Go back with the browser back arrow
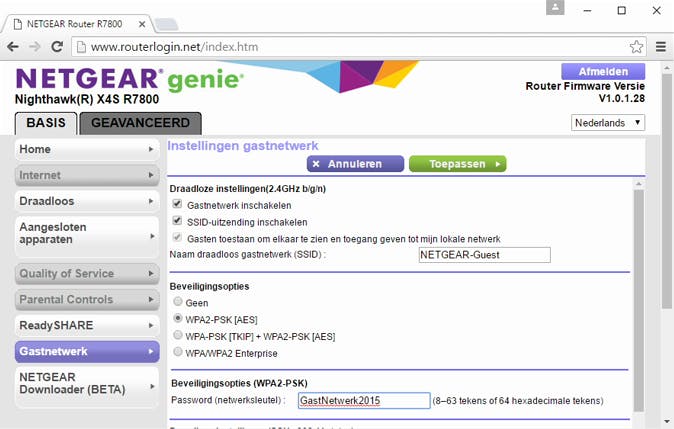The height and width of the screenshot is (429, 674). pyautogui.click(x=13, y=46)
